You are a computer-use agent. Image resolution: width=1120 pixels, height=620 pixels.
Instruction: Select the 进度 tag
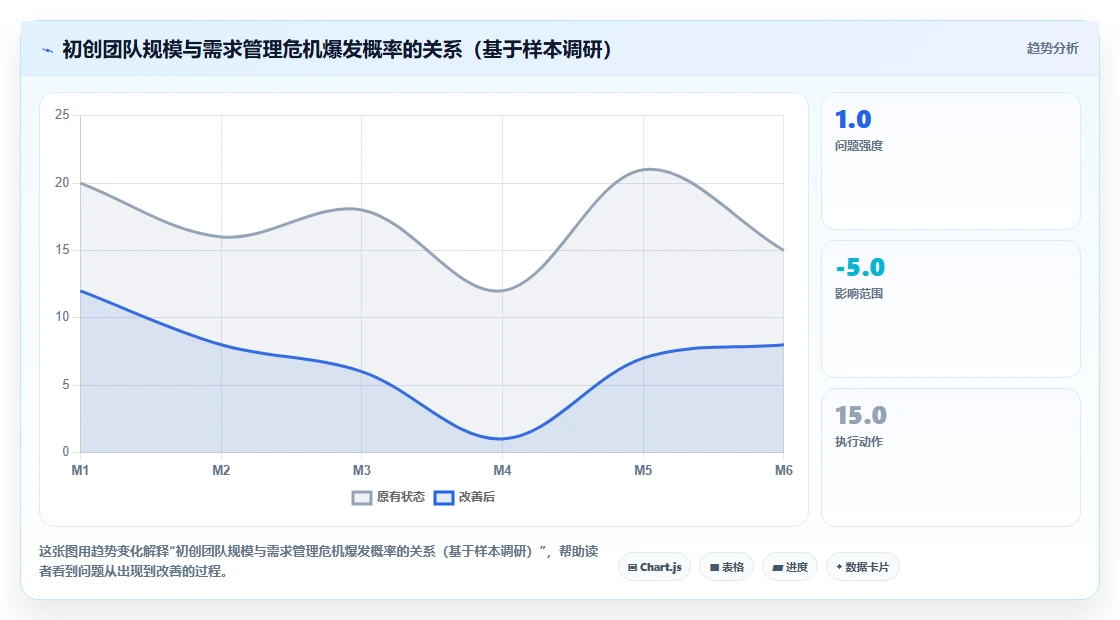[790, 567]
